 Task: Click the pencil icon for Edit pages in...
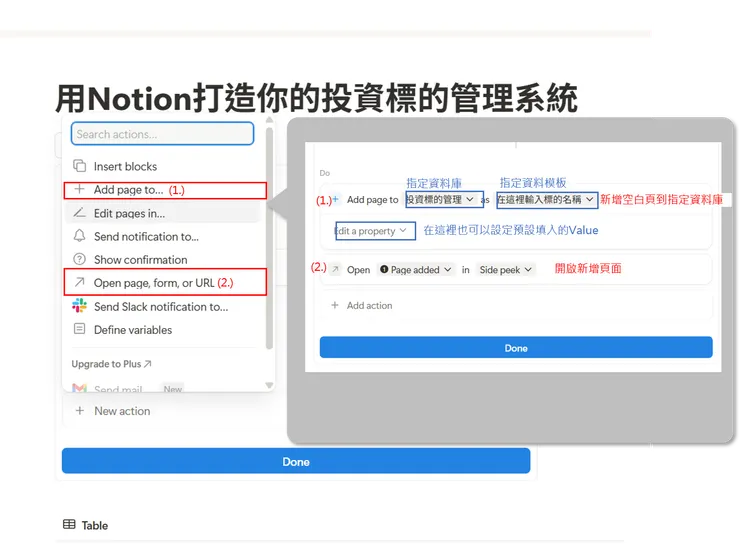pyautogui.click(x=79, y=213)
